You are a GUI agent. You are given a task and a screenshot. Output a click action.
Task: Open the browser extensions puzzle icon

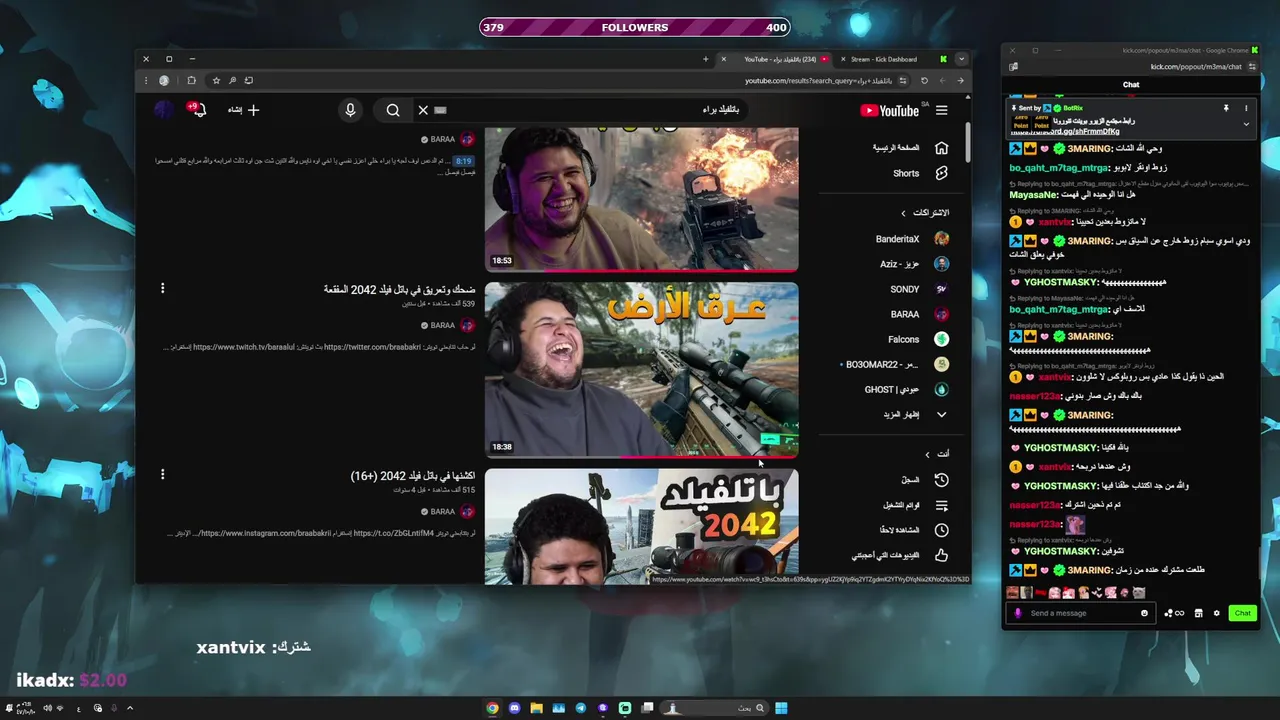(x=191, y=80)
